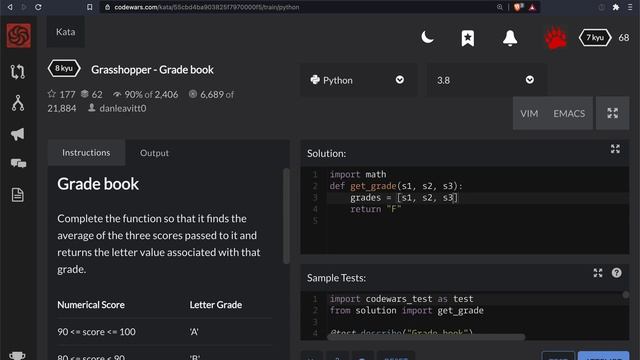Click the 8 kyu kata rank badge
The height and width of the screenshot is (360, 640).
coord(64,68)
